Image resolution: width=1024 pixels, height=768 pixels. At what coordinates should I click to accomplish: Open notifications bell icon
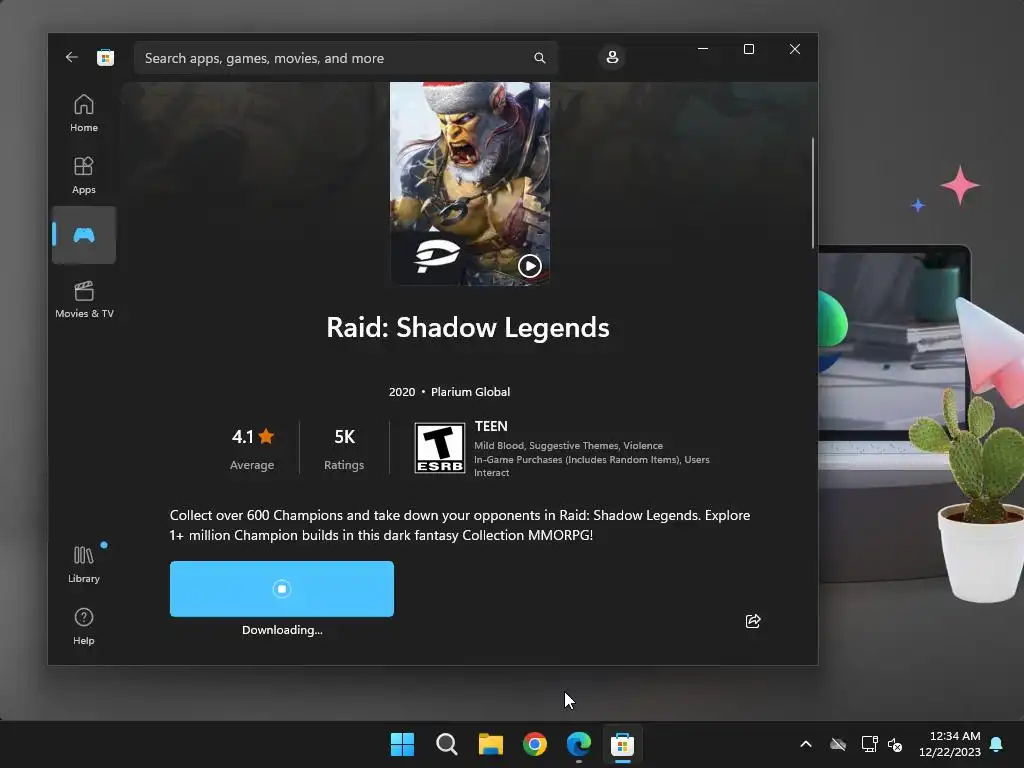(997, 744)
